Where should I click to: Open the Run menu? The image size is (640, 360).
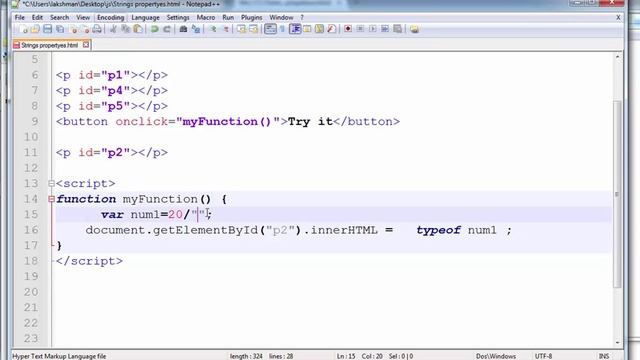tap(228, 18)
